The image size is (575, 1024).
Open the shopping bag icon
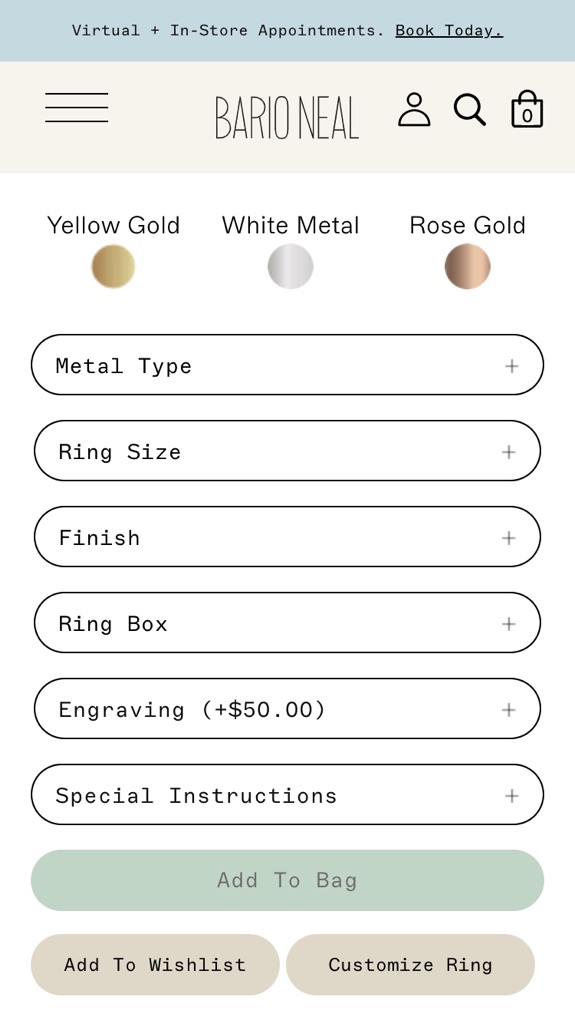pyautogui.click(x=527, y=108)
